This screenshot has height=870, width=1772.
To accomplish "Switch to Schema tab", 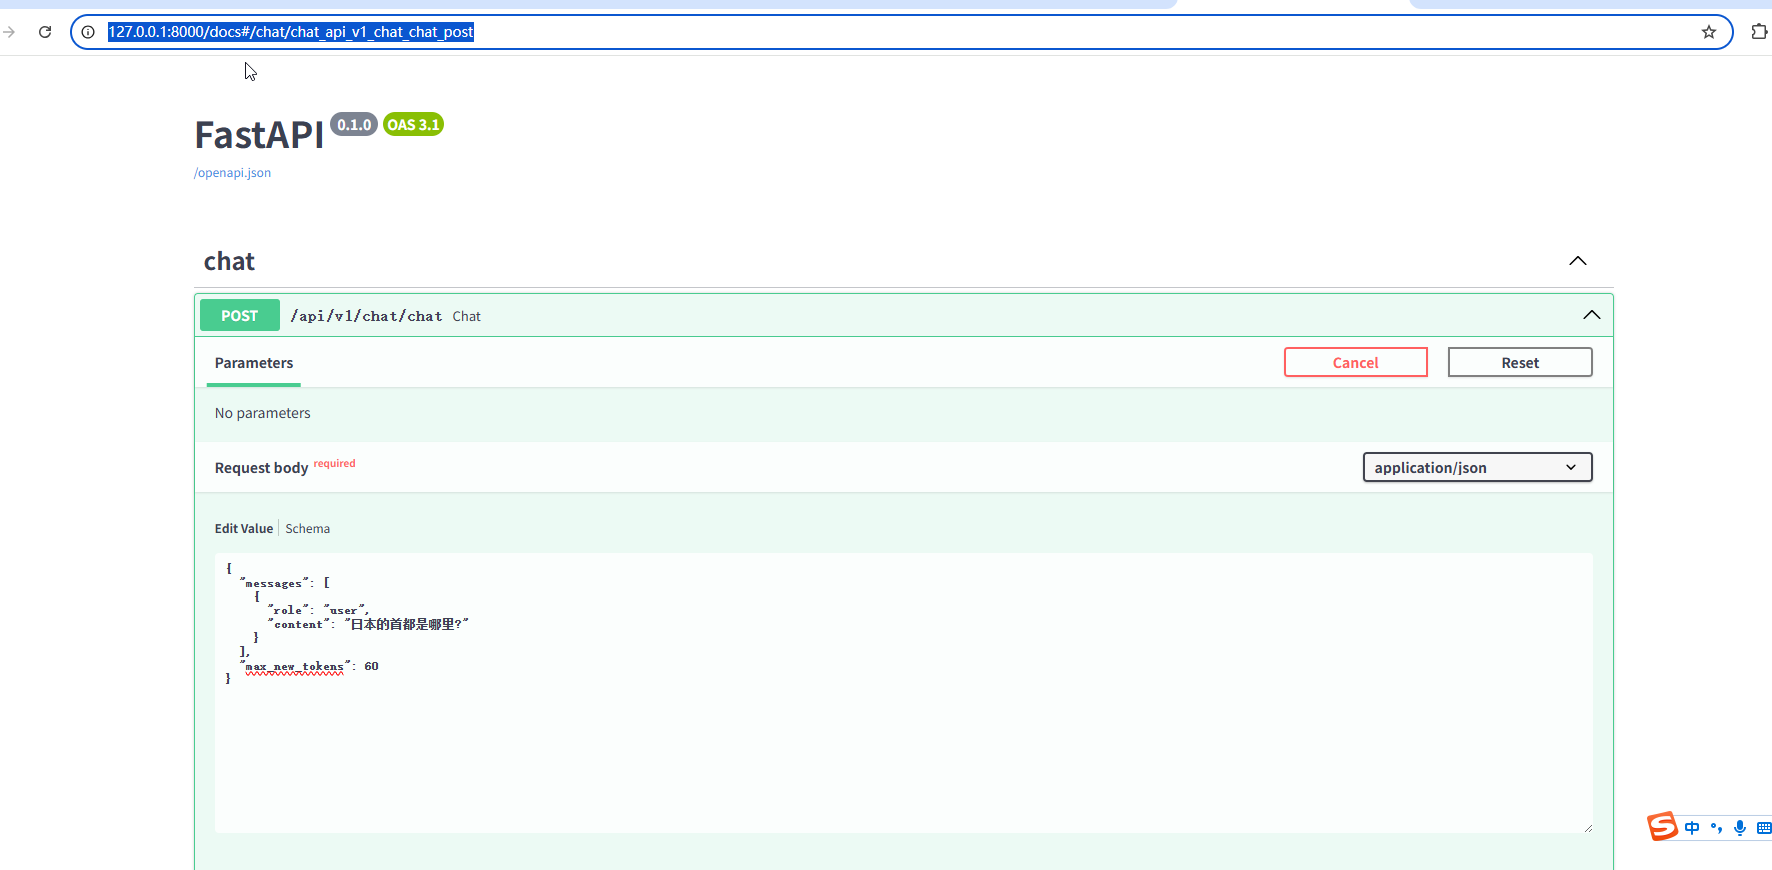I will point(307,529).
